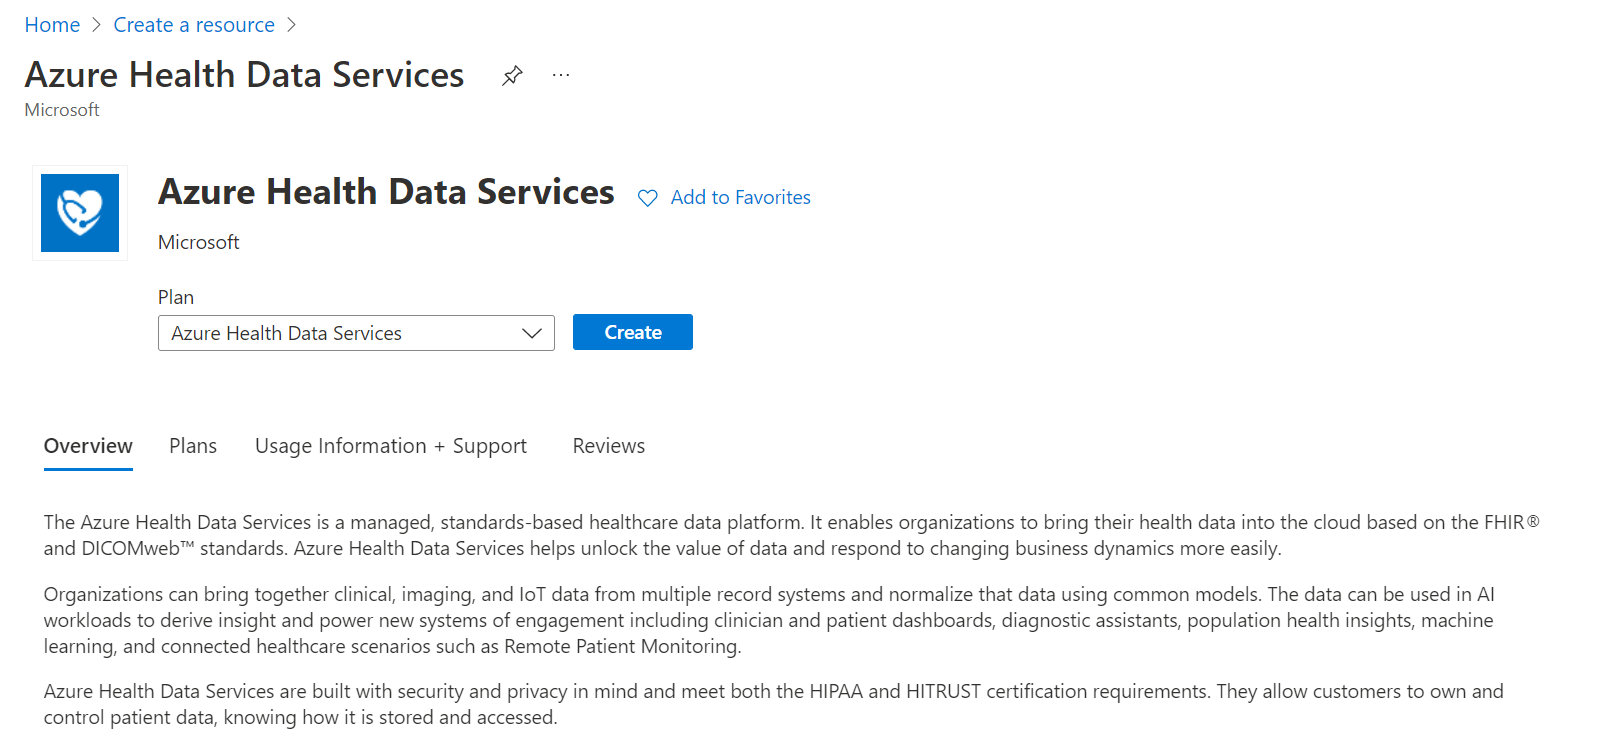Image resolution: width=1609 pixels, height=744 pixels.
Task: Open the Usage Information + Support tab
Action: tap(390, 446)
